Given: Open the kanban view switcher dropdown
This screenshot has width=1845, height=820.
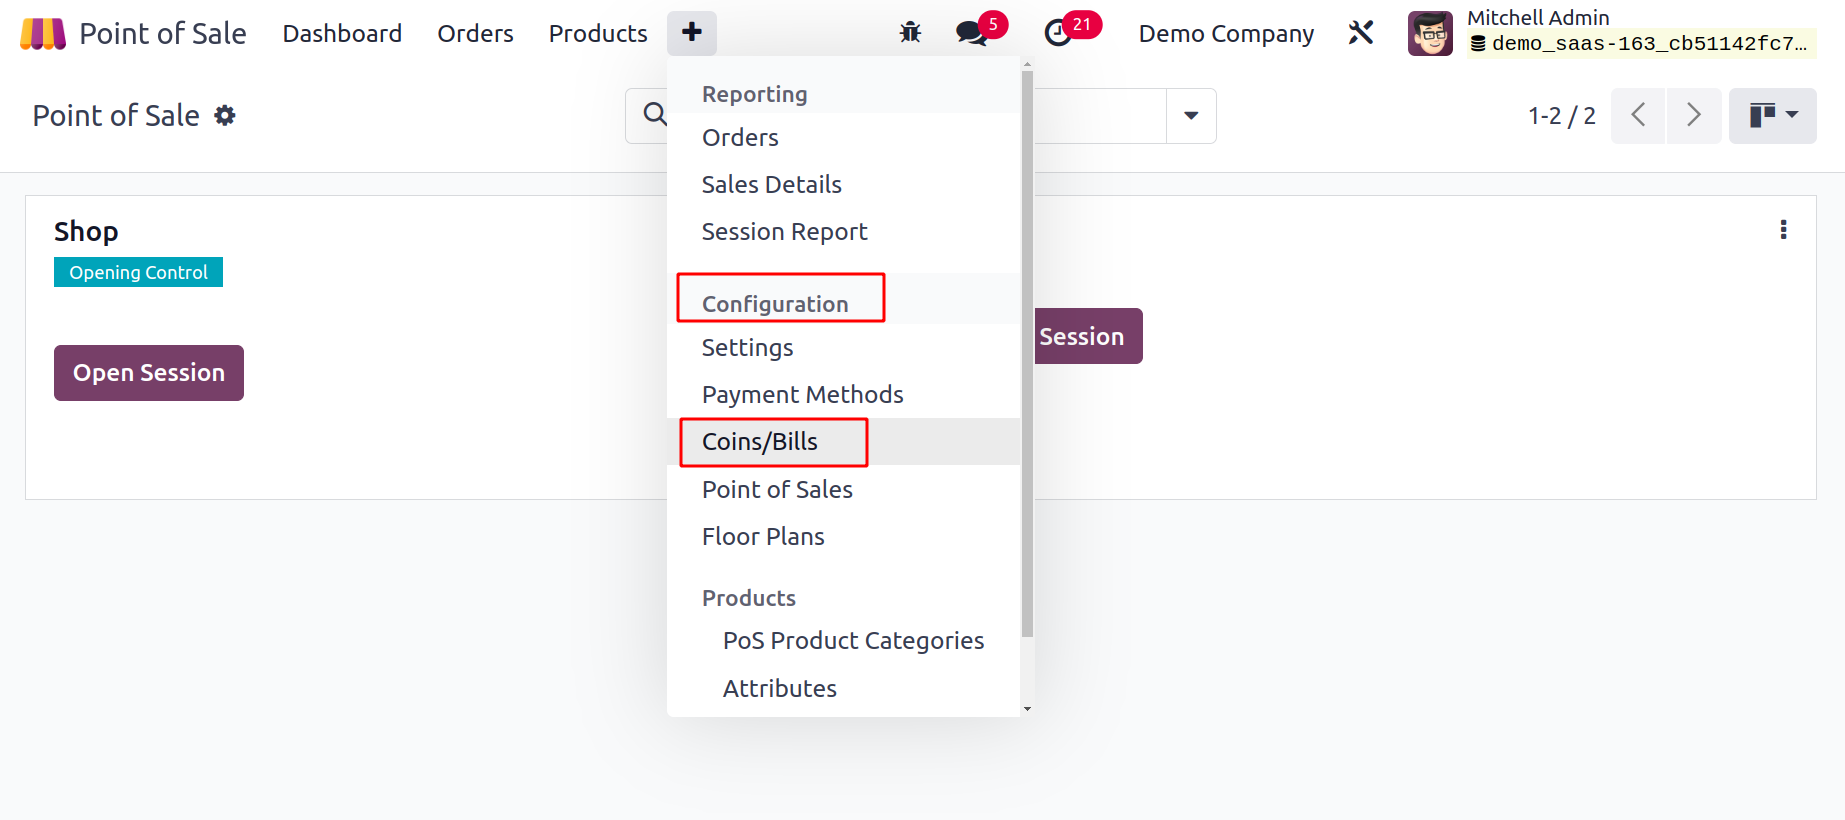Looking at the screenshot, I should [1772, 116].
